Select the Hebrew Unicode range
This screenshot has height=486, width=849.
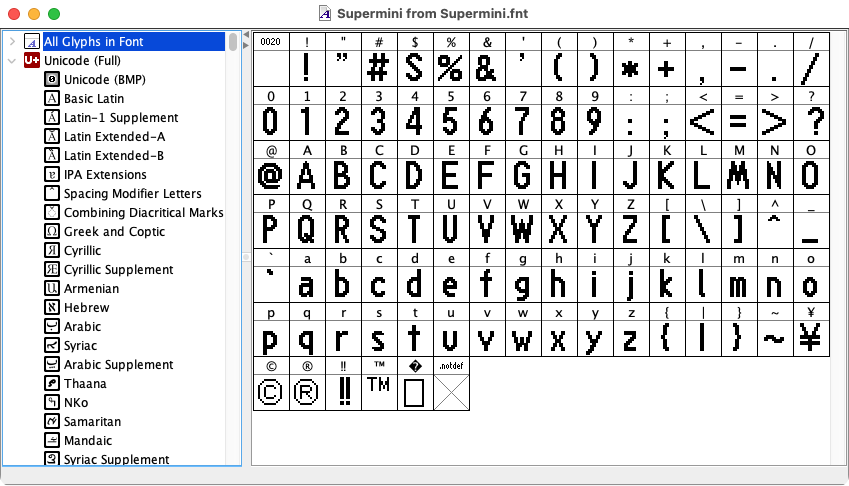coord(87,307)
